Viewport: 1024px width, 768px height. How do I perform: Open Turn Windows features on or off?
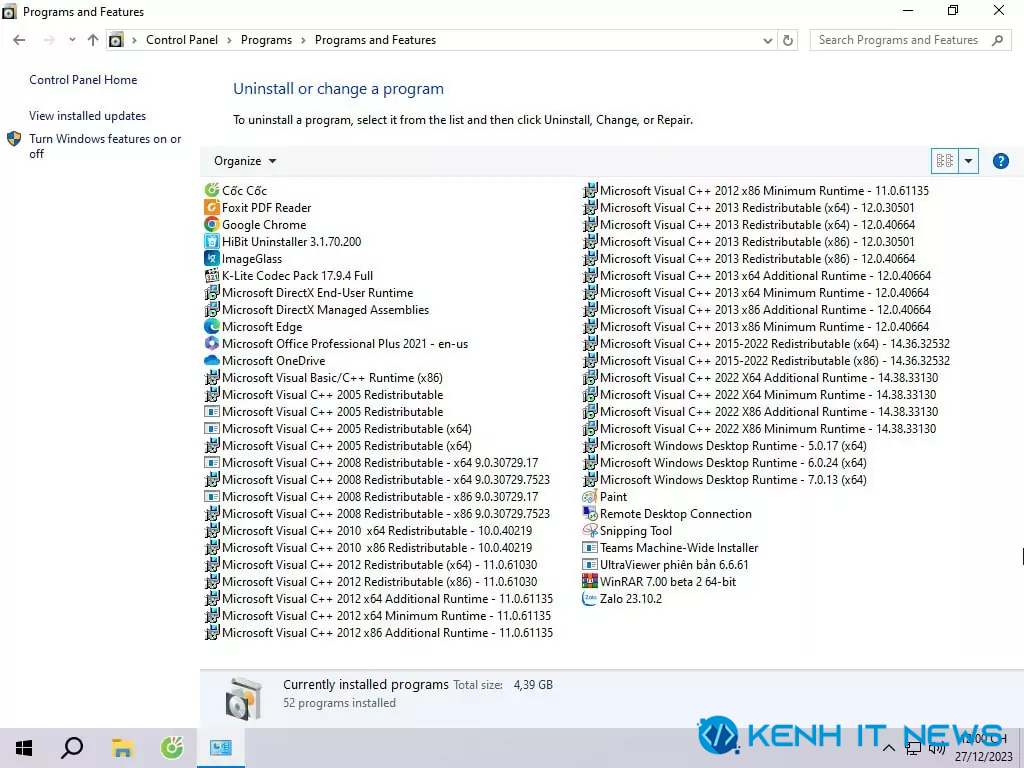pos(105,146)
